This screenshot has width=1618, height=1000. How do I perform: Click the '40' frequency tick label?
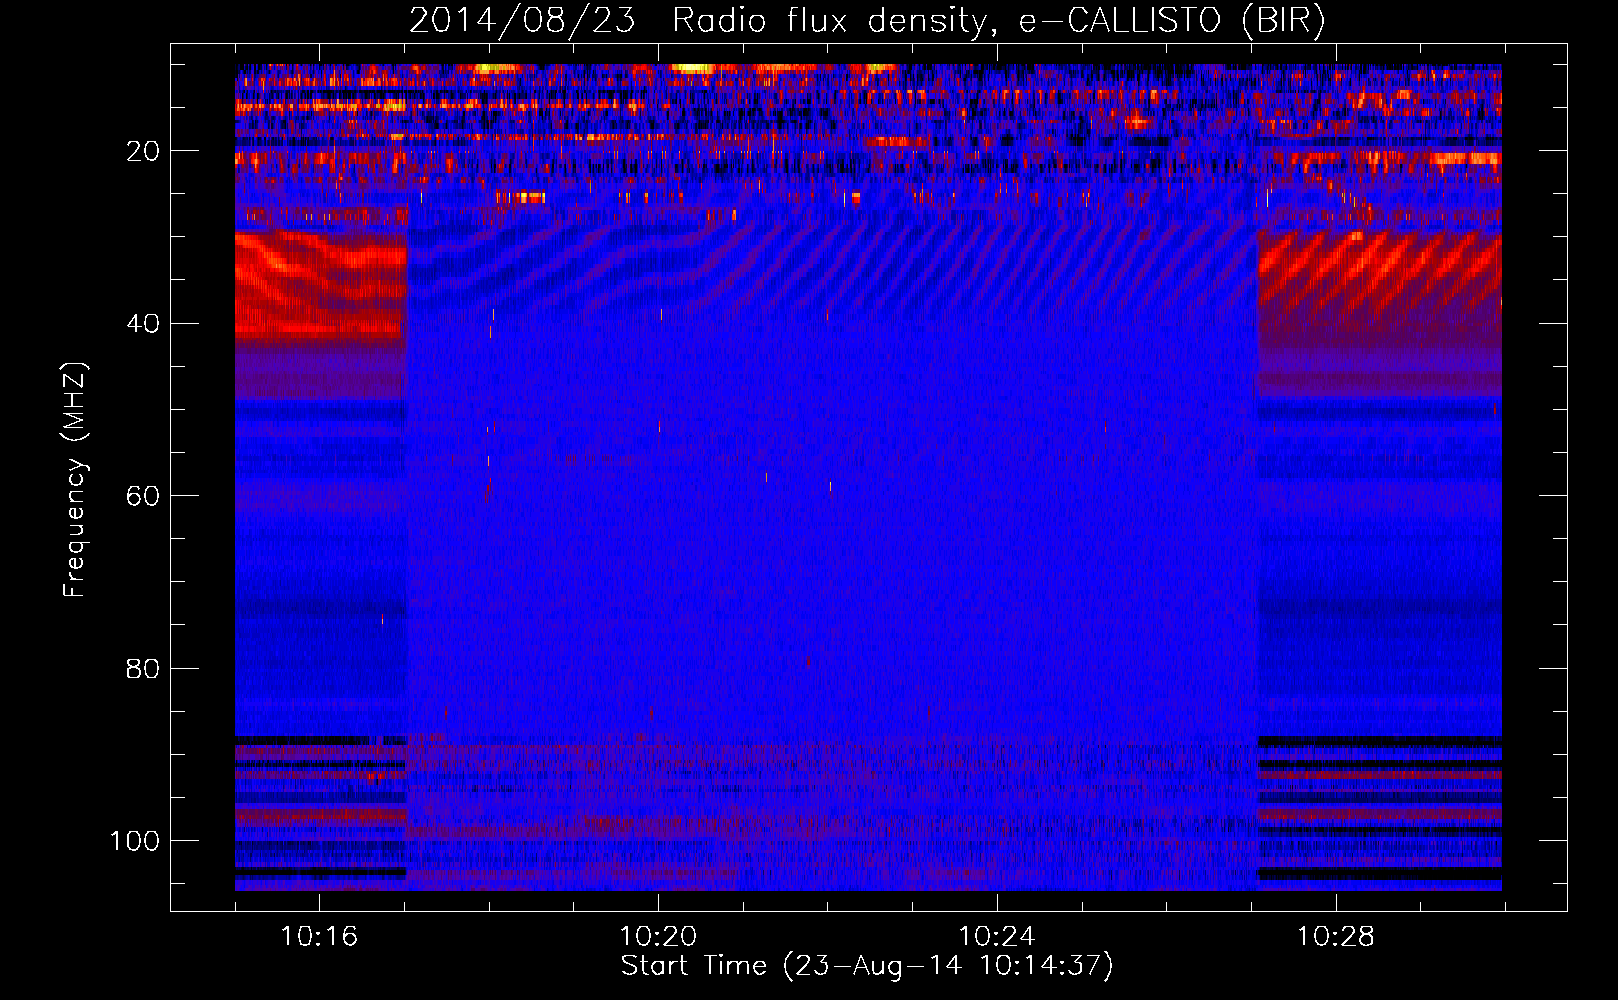(x=141, y=324)
